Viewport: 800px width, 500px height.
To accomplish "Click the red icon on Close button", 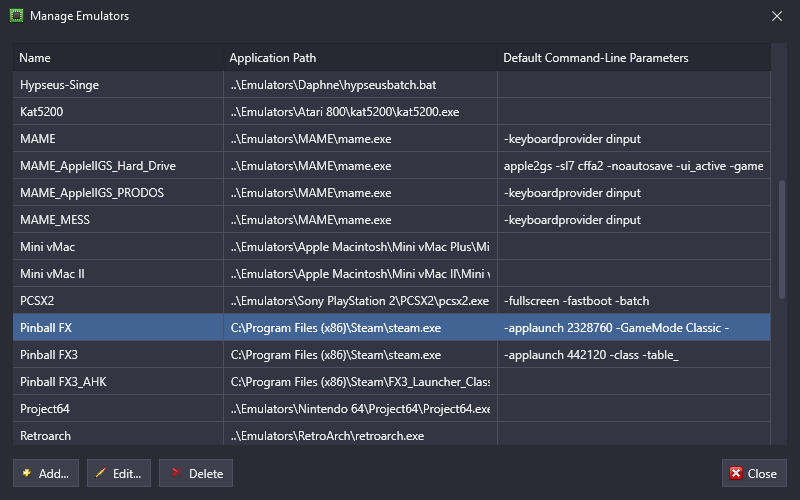I will click(x=736, y=473).
